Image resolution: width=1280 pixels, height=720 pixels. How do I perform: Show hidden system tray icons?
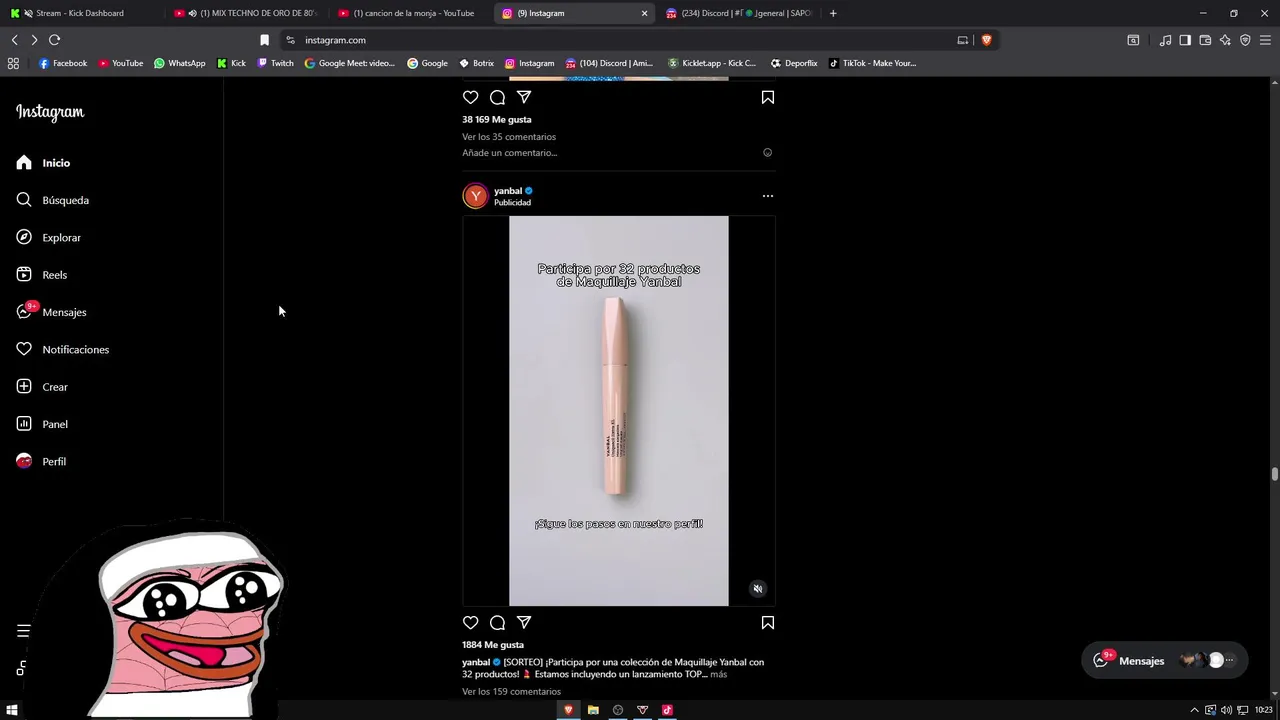click(1193, 710)
